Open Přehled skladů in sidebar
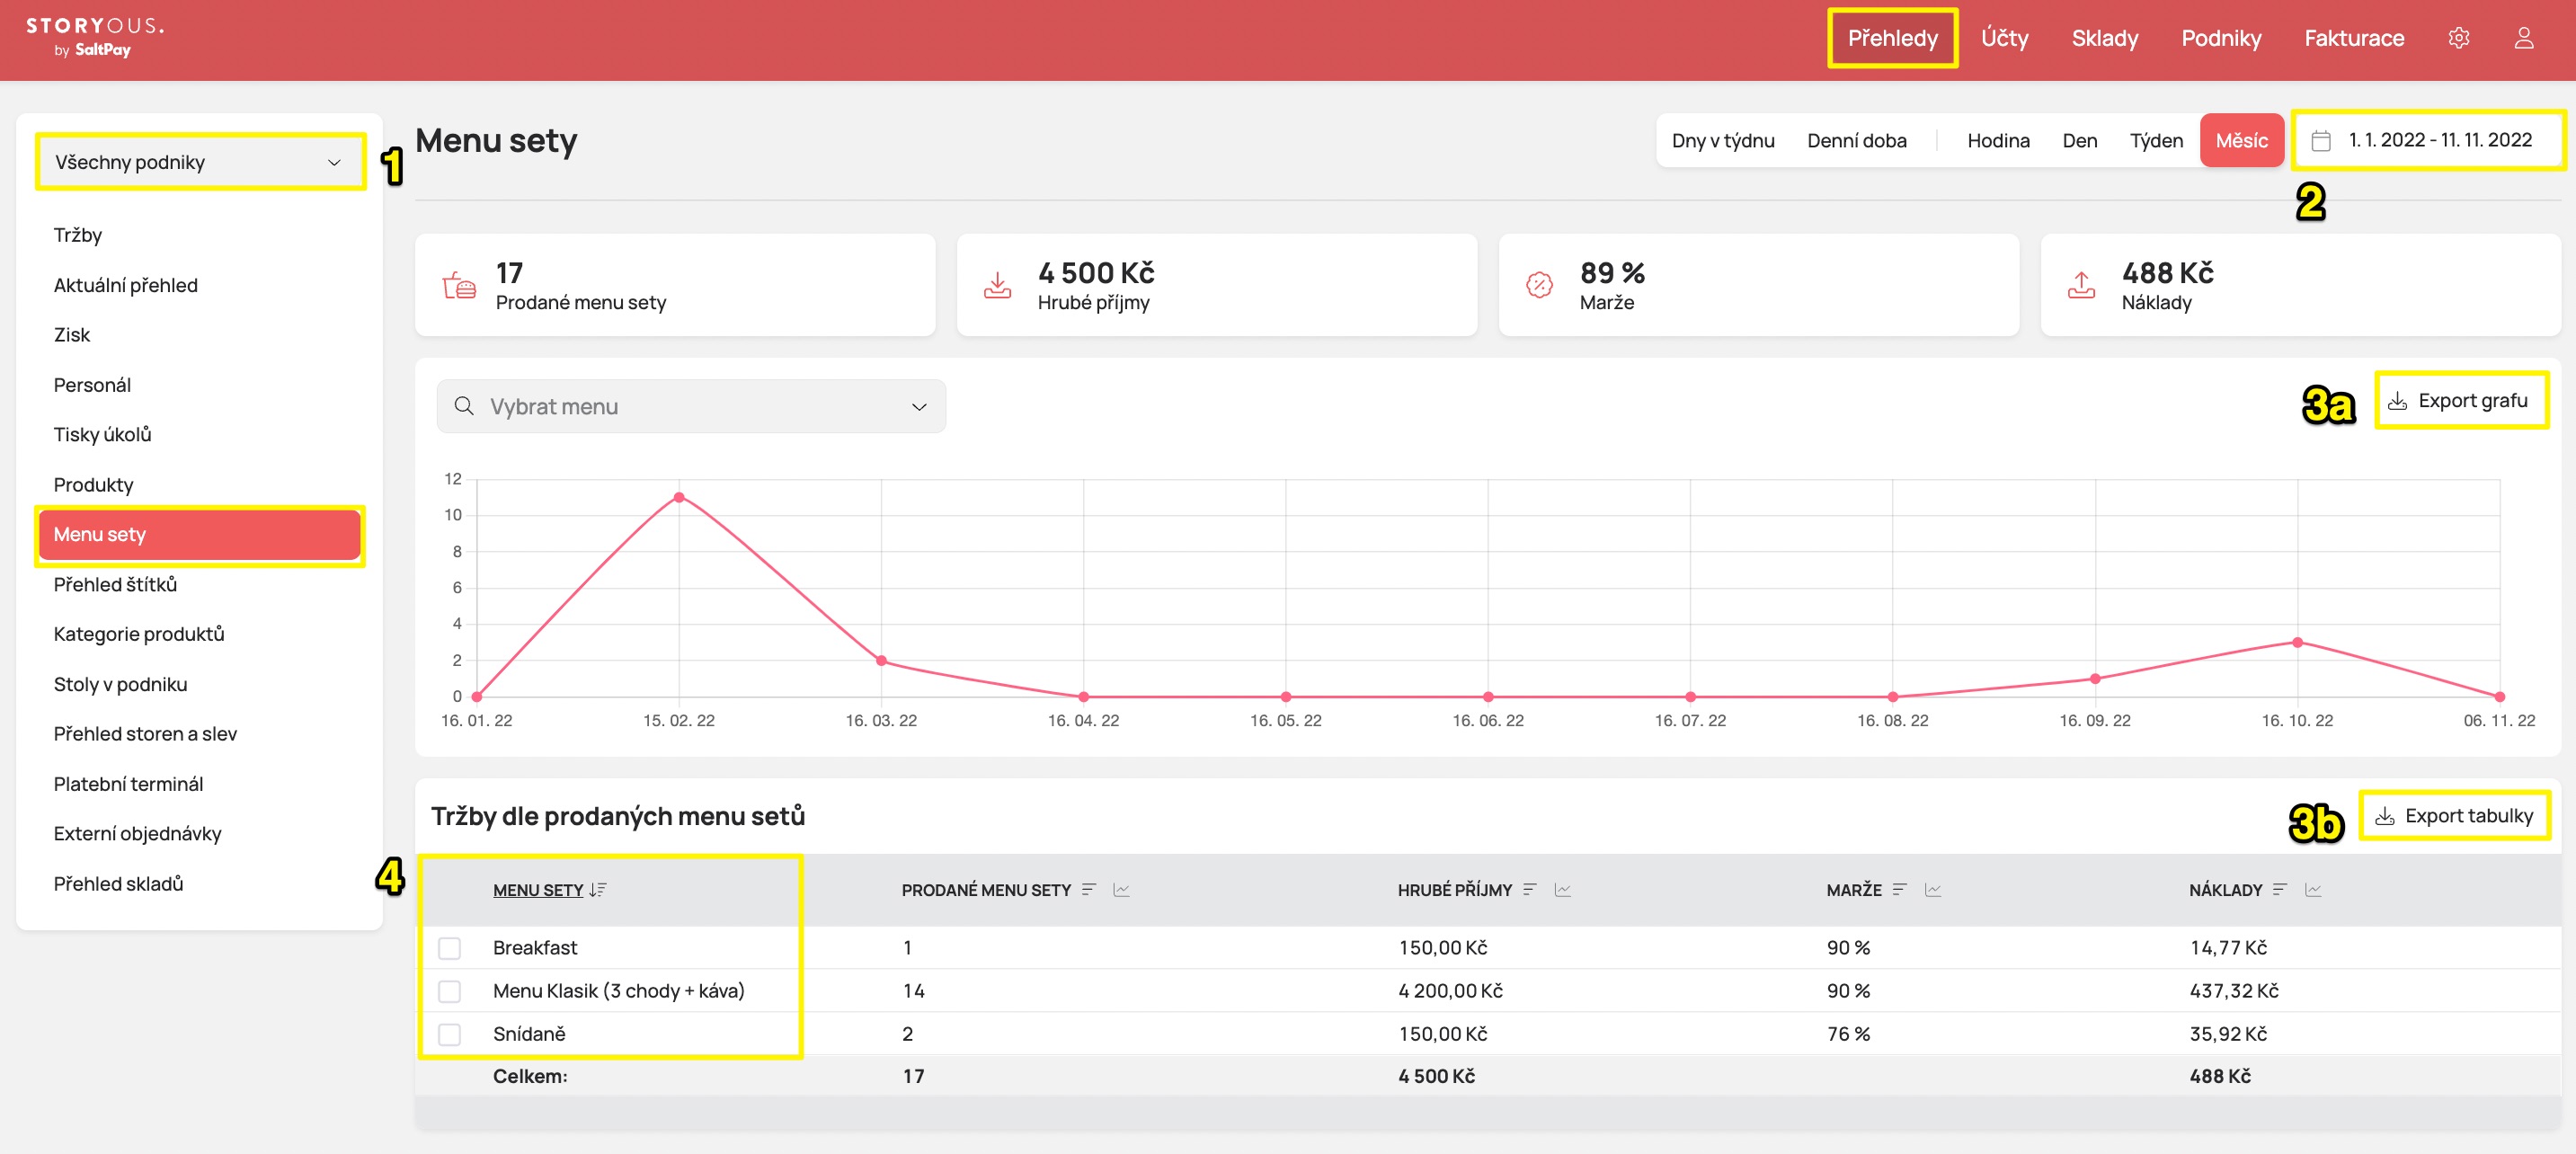This screenshot has height=1154, width=2576. pos(118,883)
